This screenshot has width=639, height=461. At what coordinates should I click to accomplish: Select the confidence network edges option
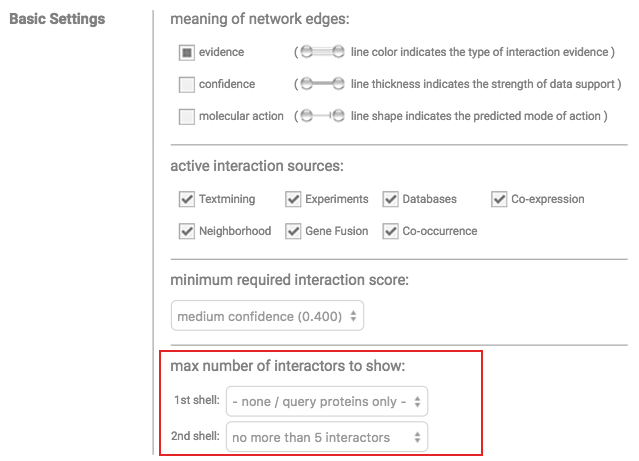[x=187, y=84]
